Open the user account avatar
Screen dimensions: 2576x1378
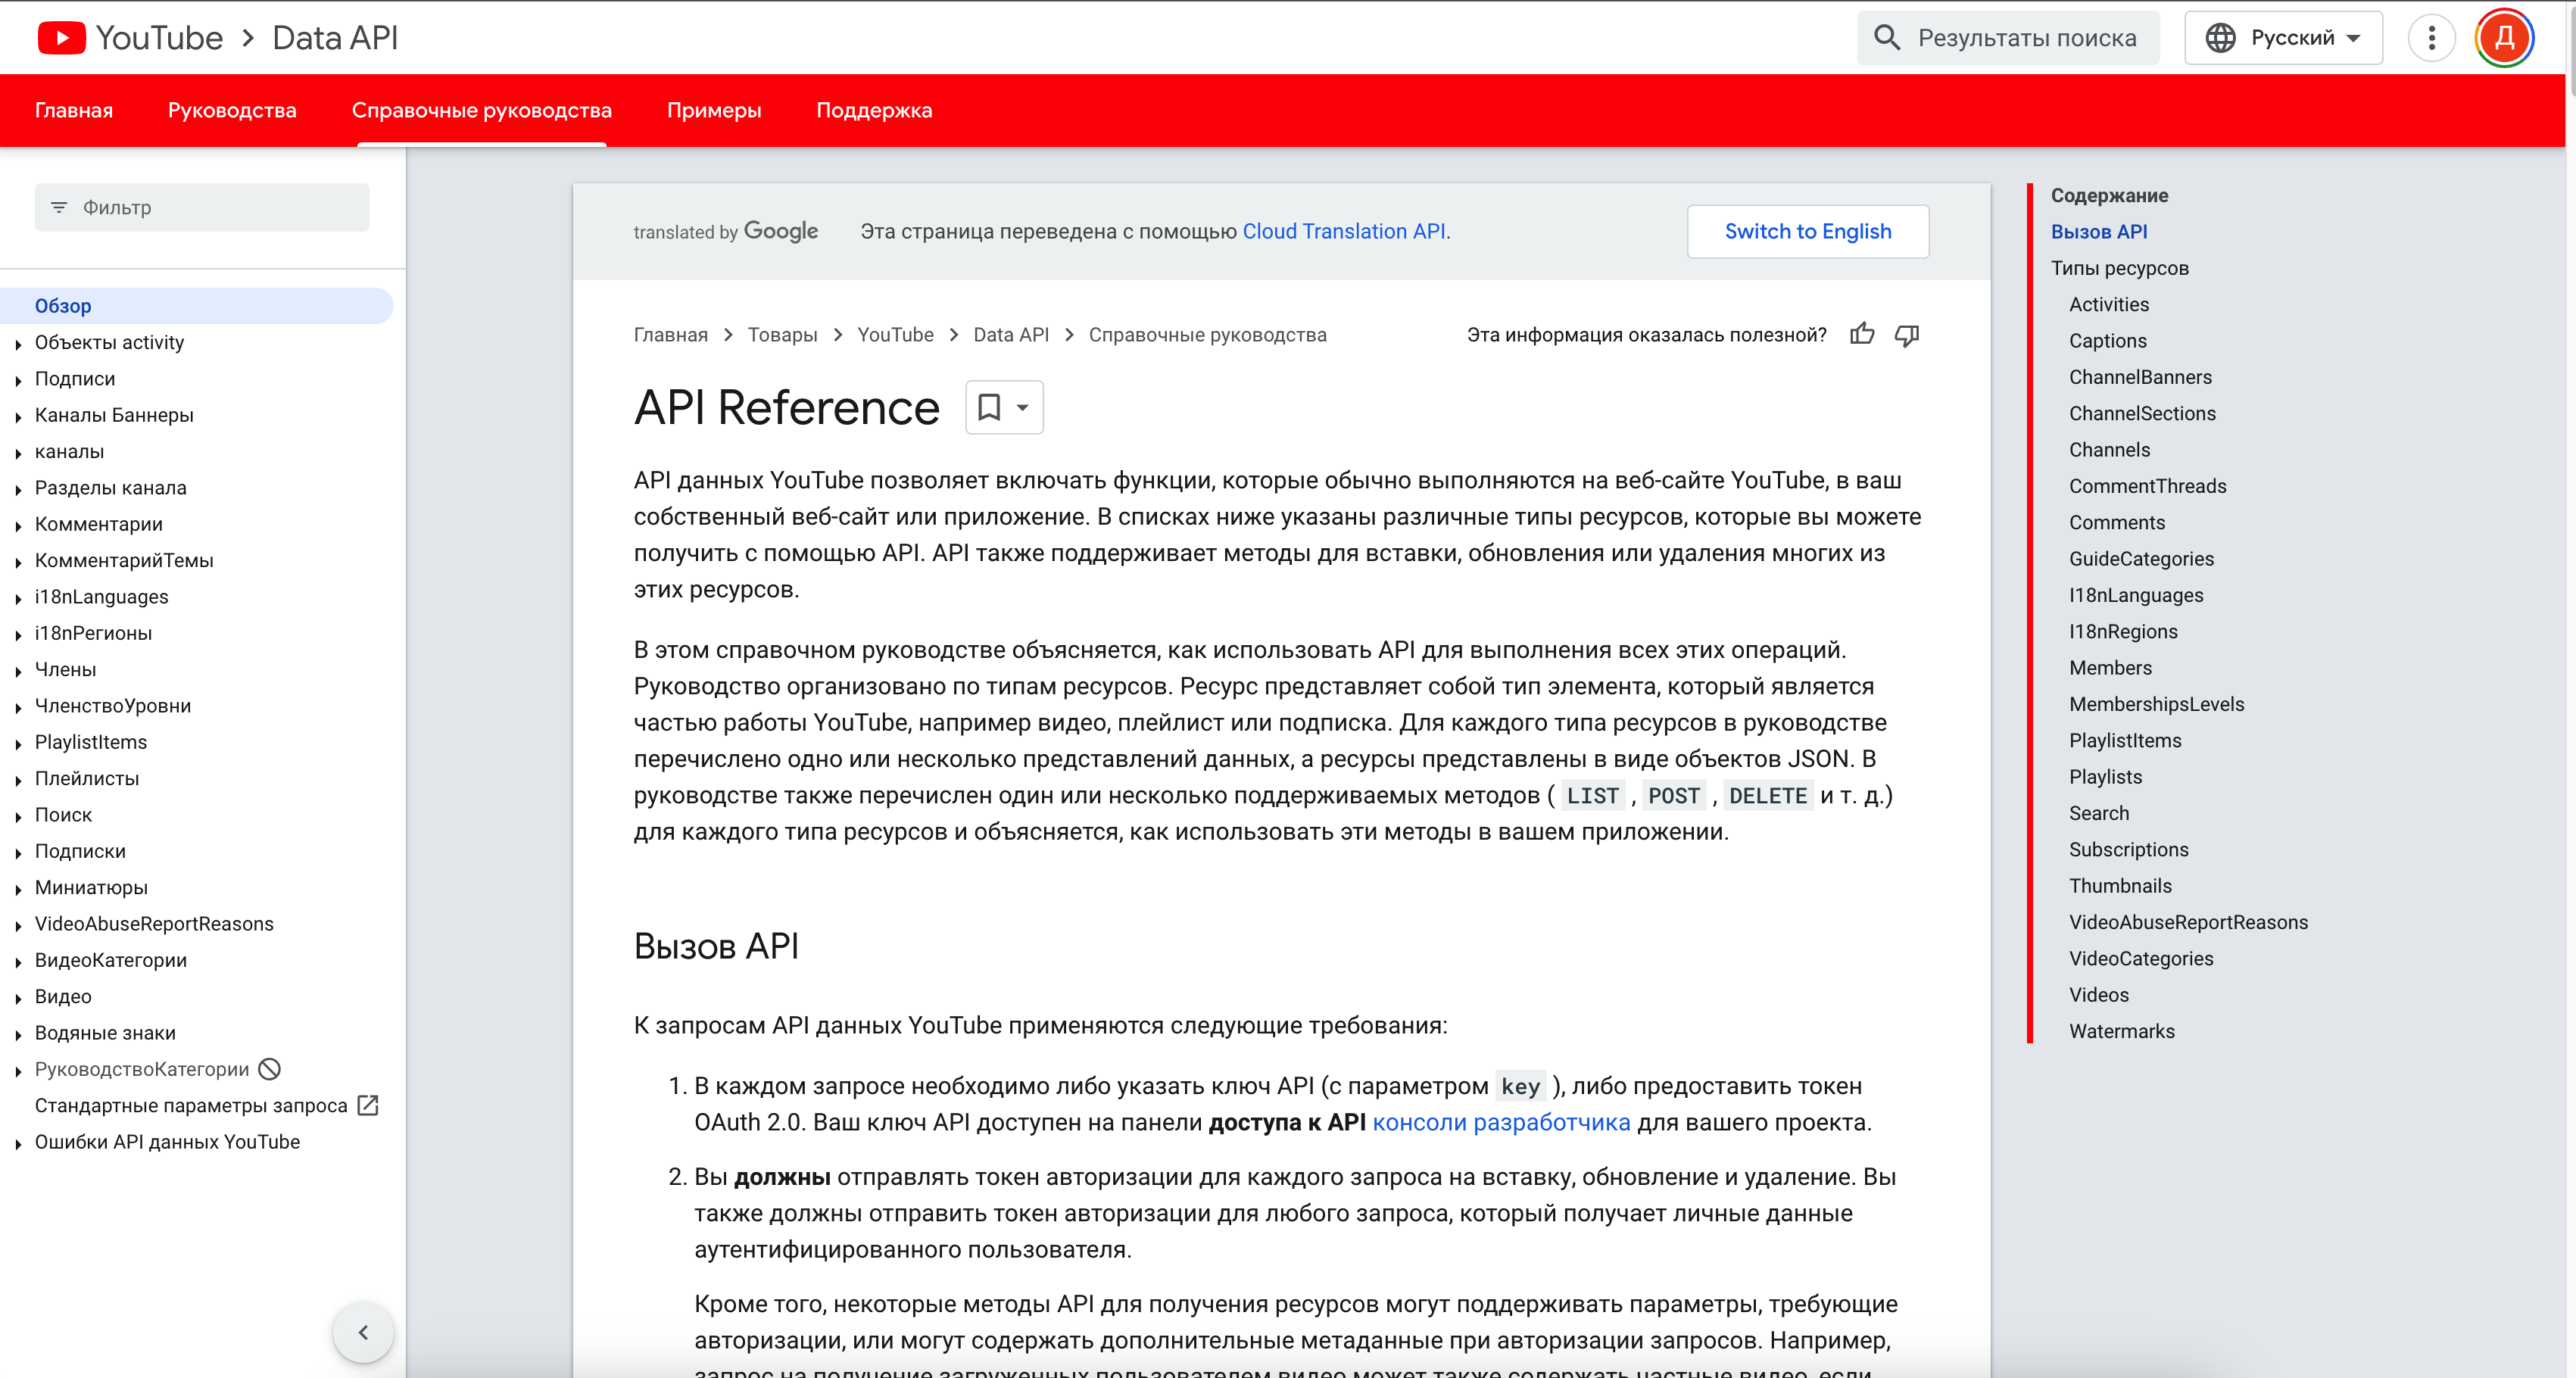[x=2504, y=38]
